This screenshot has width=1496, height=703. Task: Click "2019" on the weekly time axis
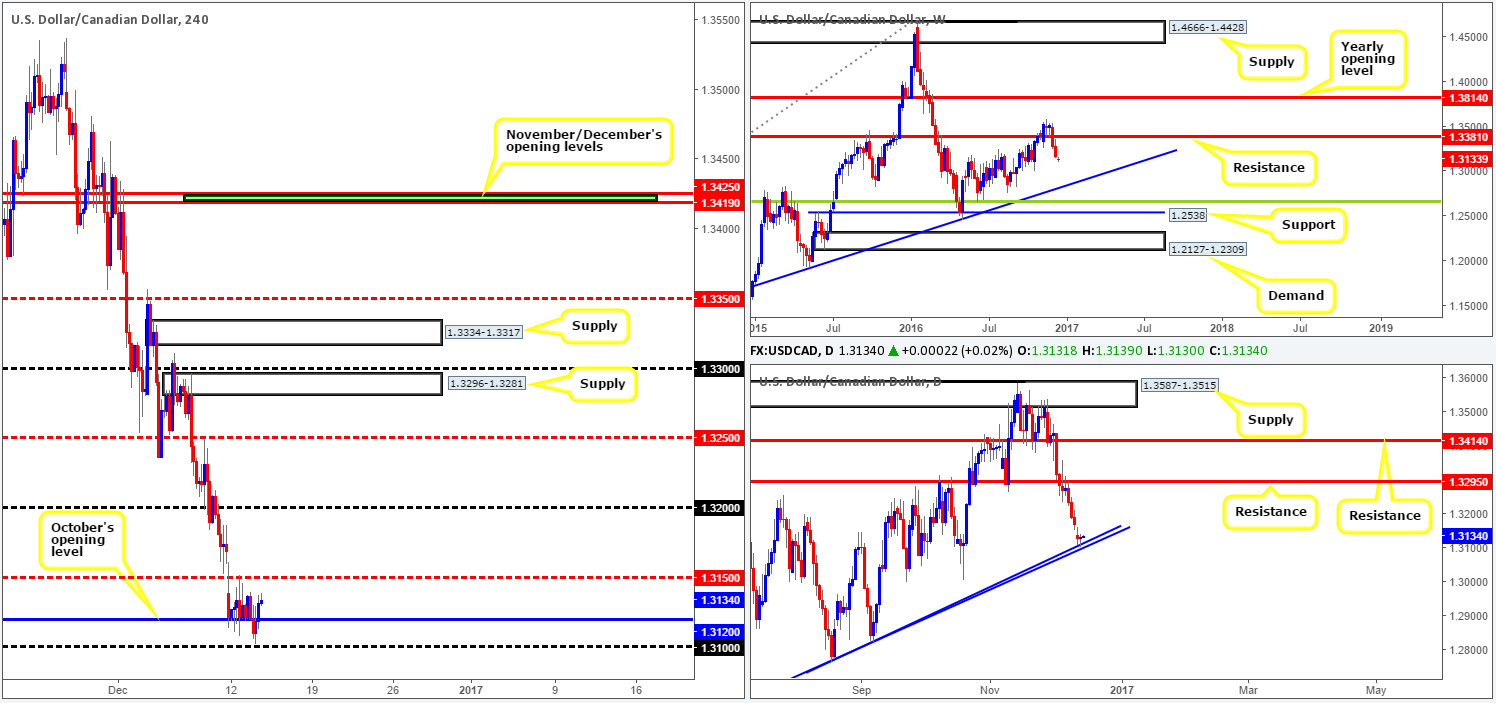(x=1380, y=326)
